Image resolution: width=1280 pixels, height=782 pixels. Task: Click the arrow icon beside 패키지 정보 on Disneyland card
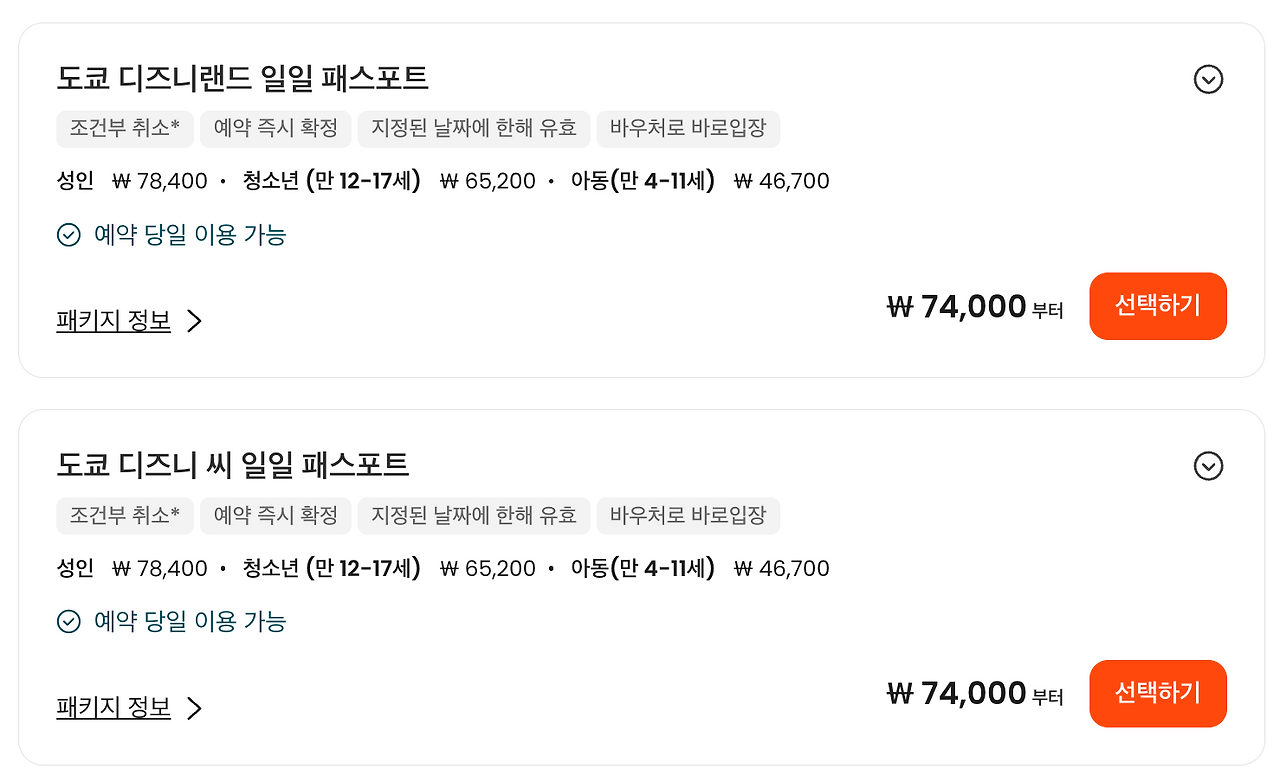(x=194, y=322)
